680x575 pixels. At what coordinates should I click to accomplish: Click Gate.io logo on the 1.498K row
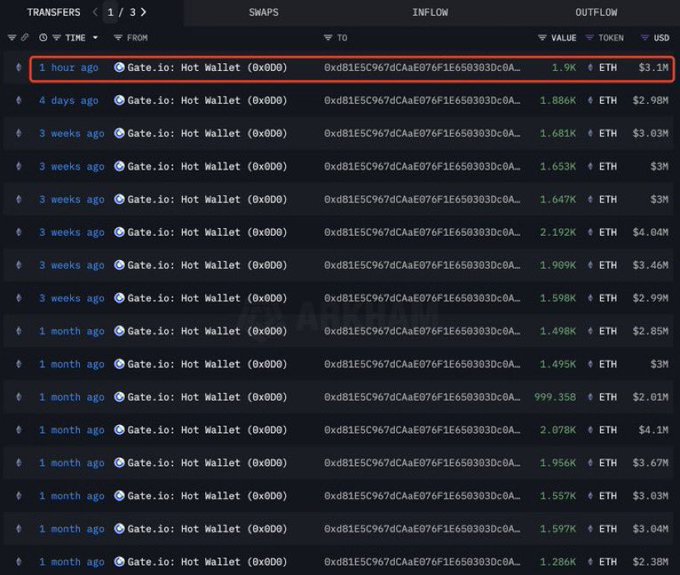(119, 331)
